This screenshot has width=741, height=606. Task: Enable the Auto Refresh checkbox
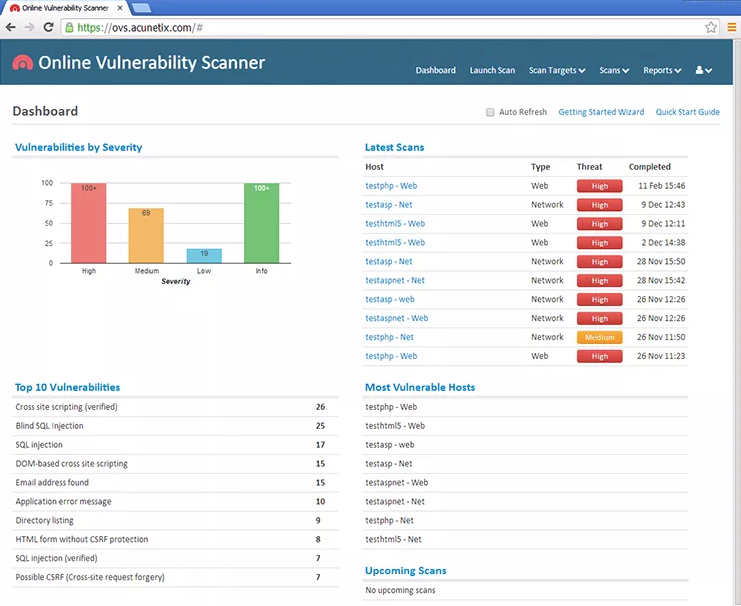(490, 112)
